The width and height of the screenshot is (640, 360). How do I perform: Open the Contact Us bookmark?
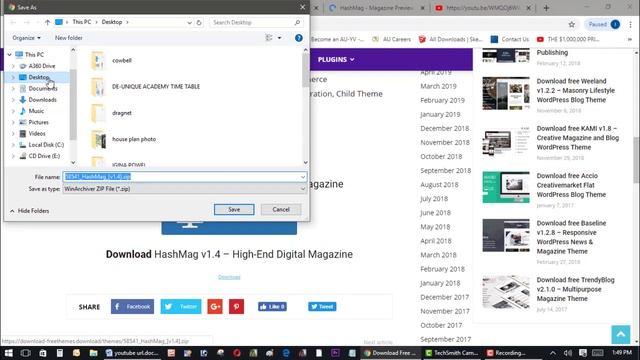pyautogui.click(x=510, y=39)
